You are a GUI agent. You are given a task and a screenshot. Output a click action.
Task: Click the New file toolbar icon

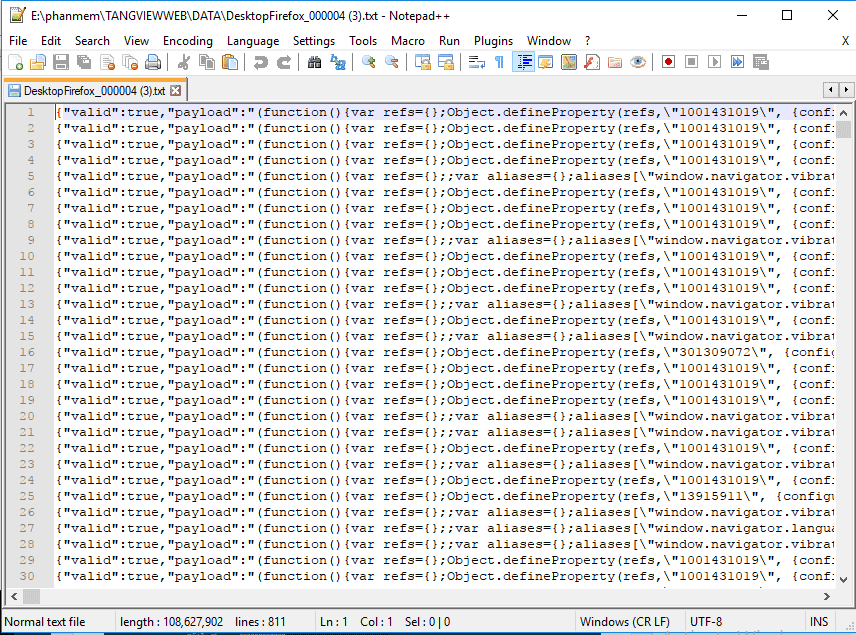(15, 63)
